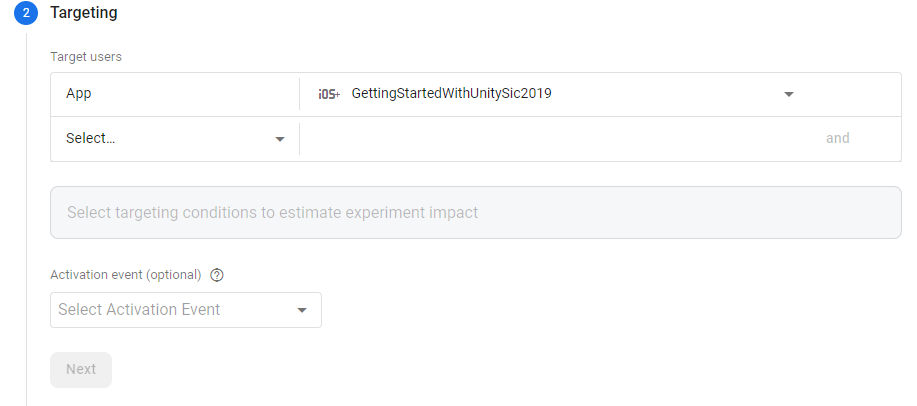Click the experiment impact estimate box
Image resolution: width=917 pixels, height=406 pixels.
pyautogui.click(x=475, y=212)
